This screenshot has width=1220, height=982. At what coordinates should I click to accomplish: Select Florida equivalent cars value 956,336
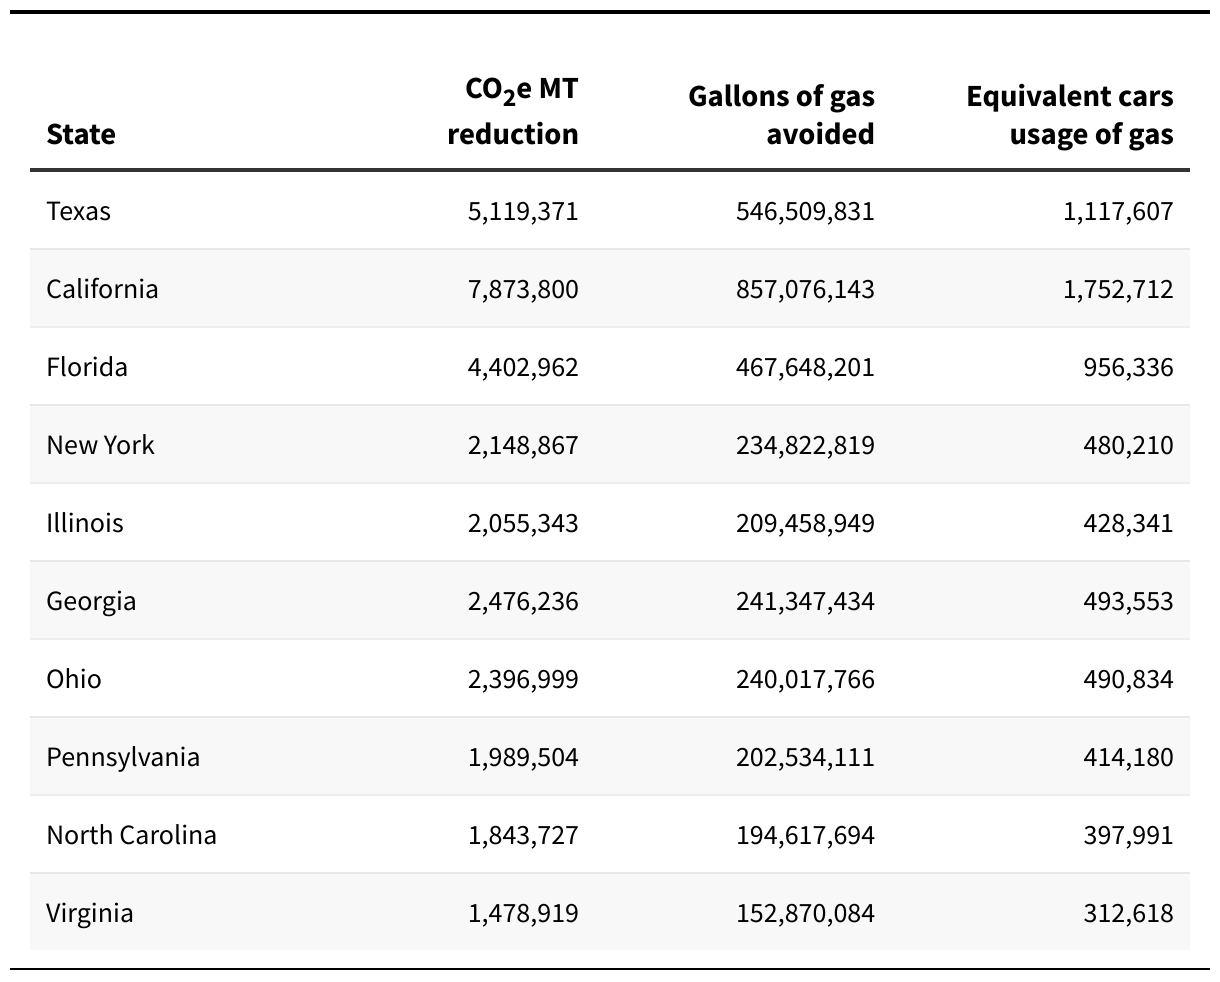click(x=1128, y=367)
